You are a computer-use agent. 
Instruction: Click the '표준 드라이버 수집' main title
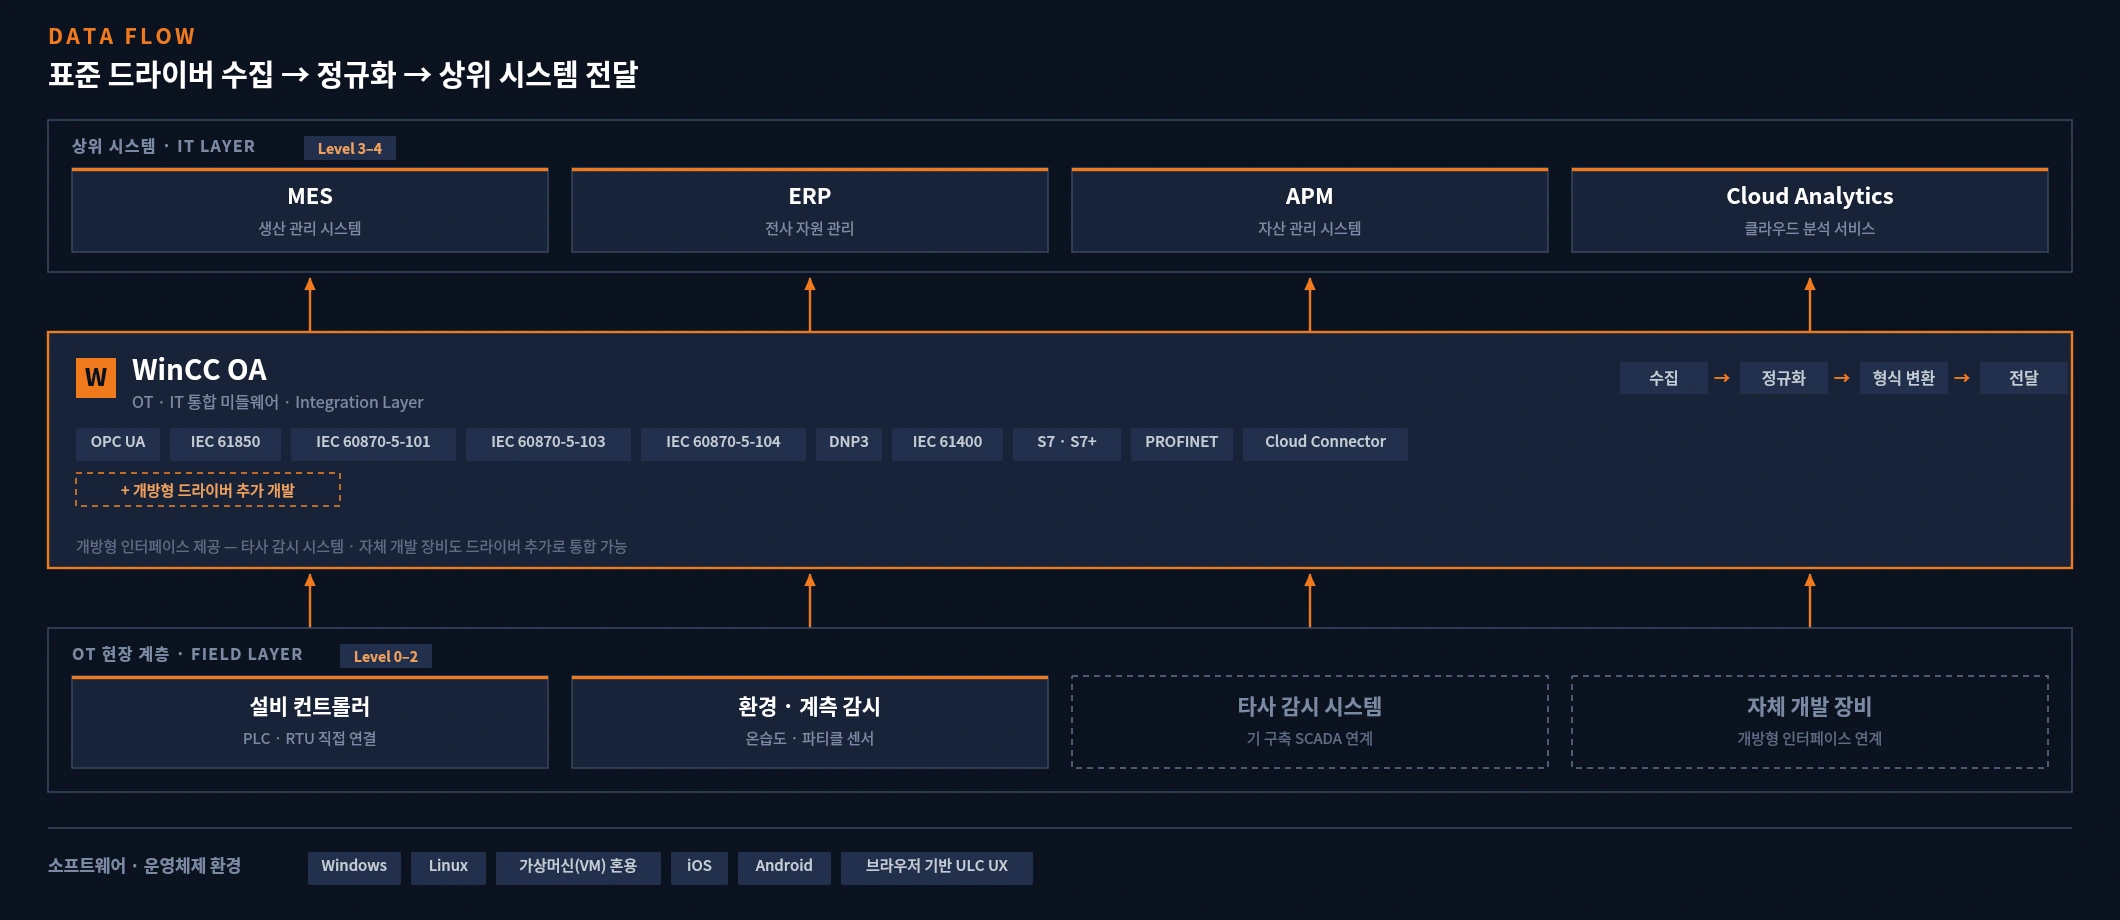click(x=161, y=75)
